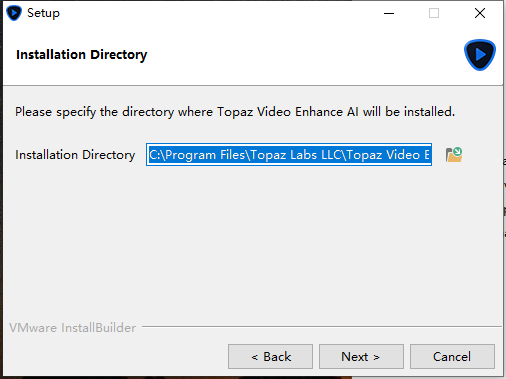Viewport: 506px width, 379px height.
Task: Click the 'Setup' window title
Action: 43,13
